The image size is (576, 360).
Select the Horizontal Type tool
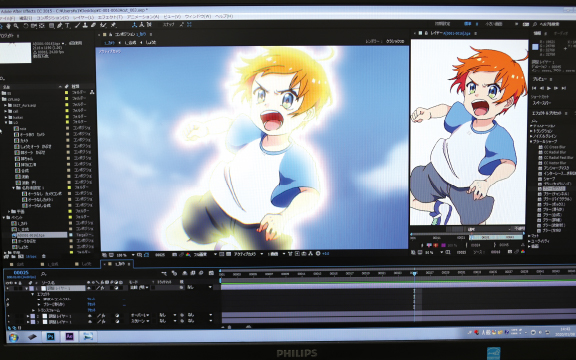pyautogui.click(x=67, y=25)
